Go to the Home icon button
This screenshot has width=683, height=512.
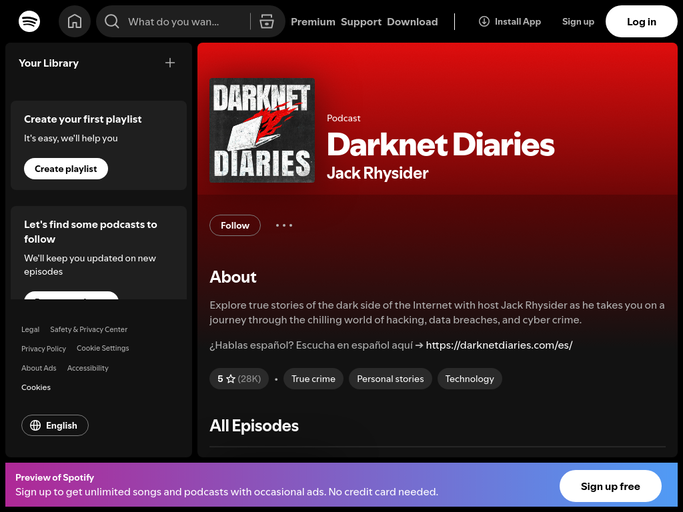pyautogui.click(x=74, y=21)
